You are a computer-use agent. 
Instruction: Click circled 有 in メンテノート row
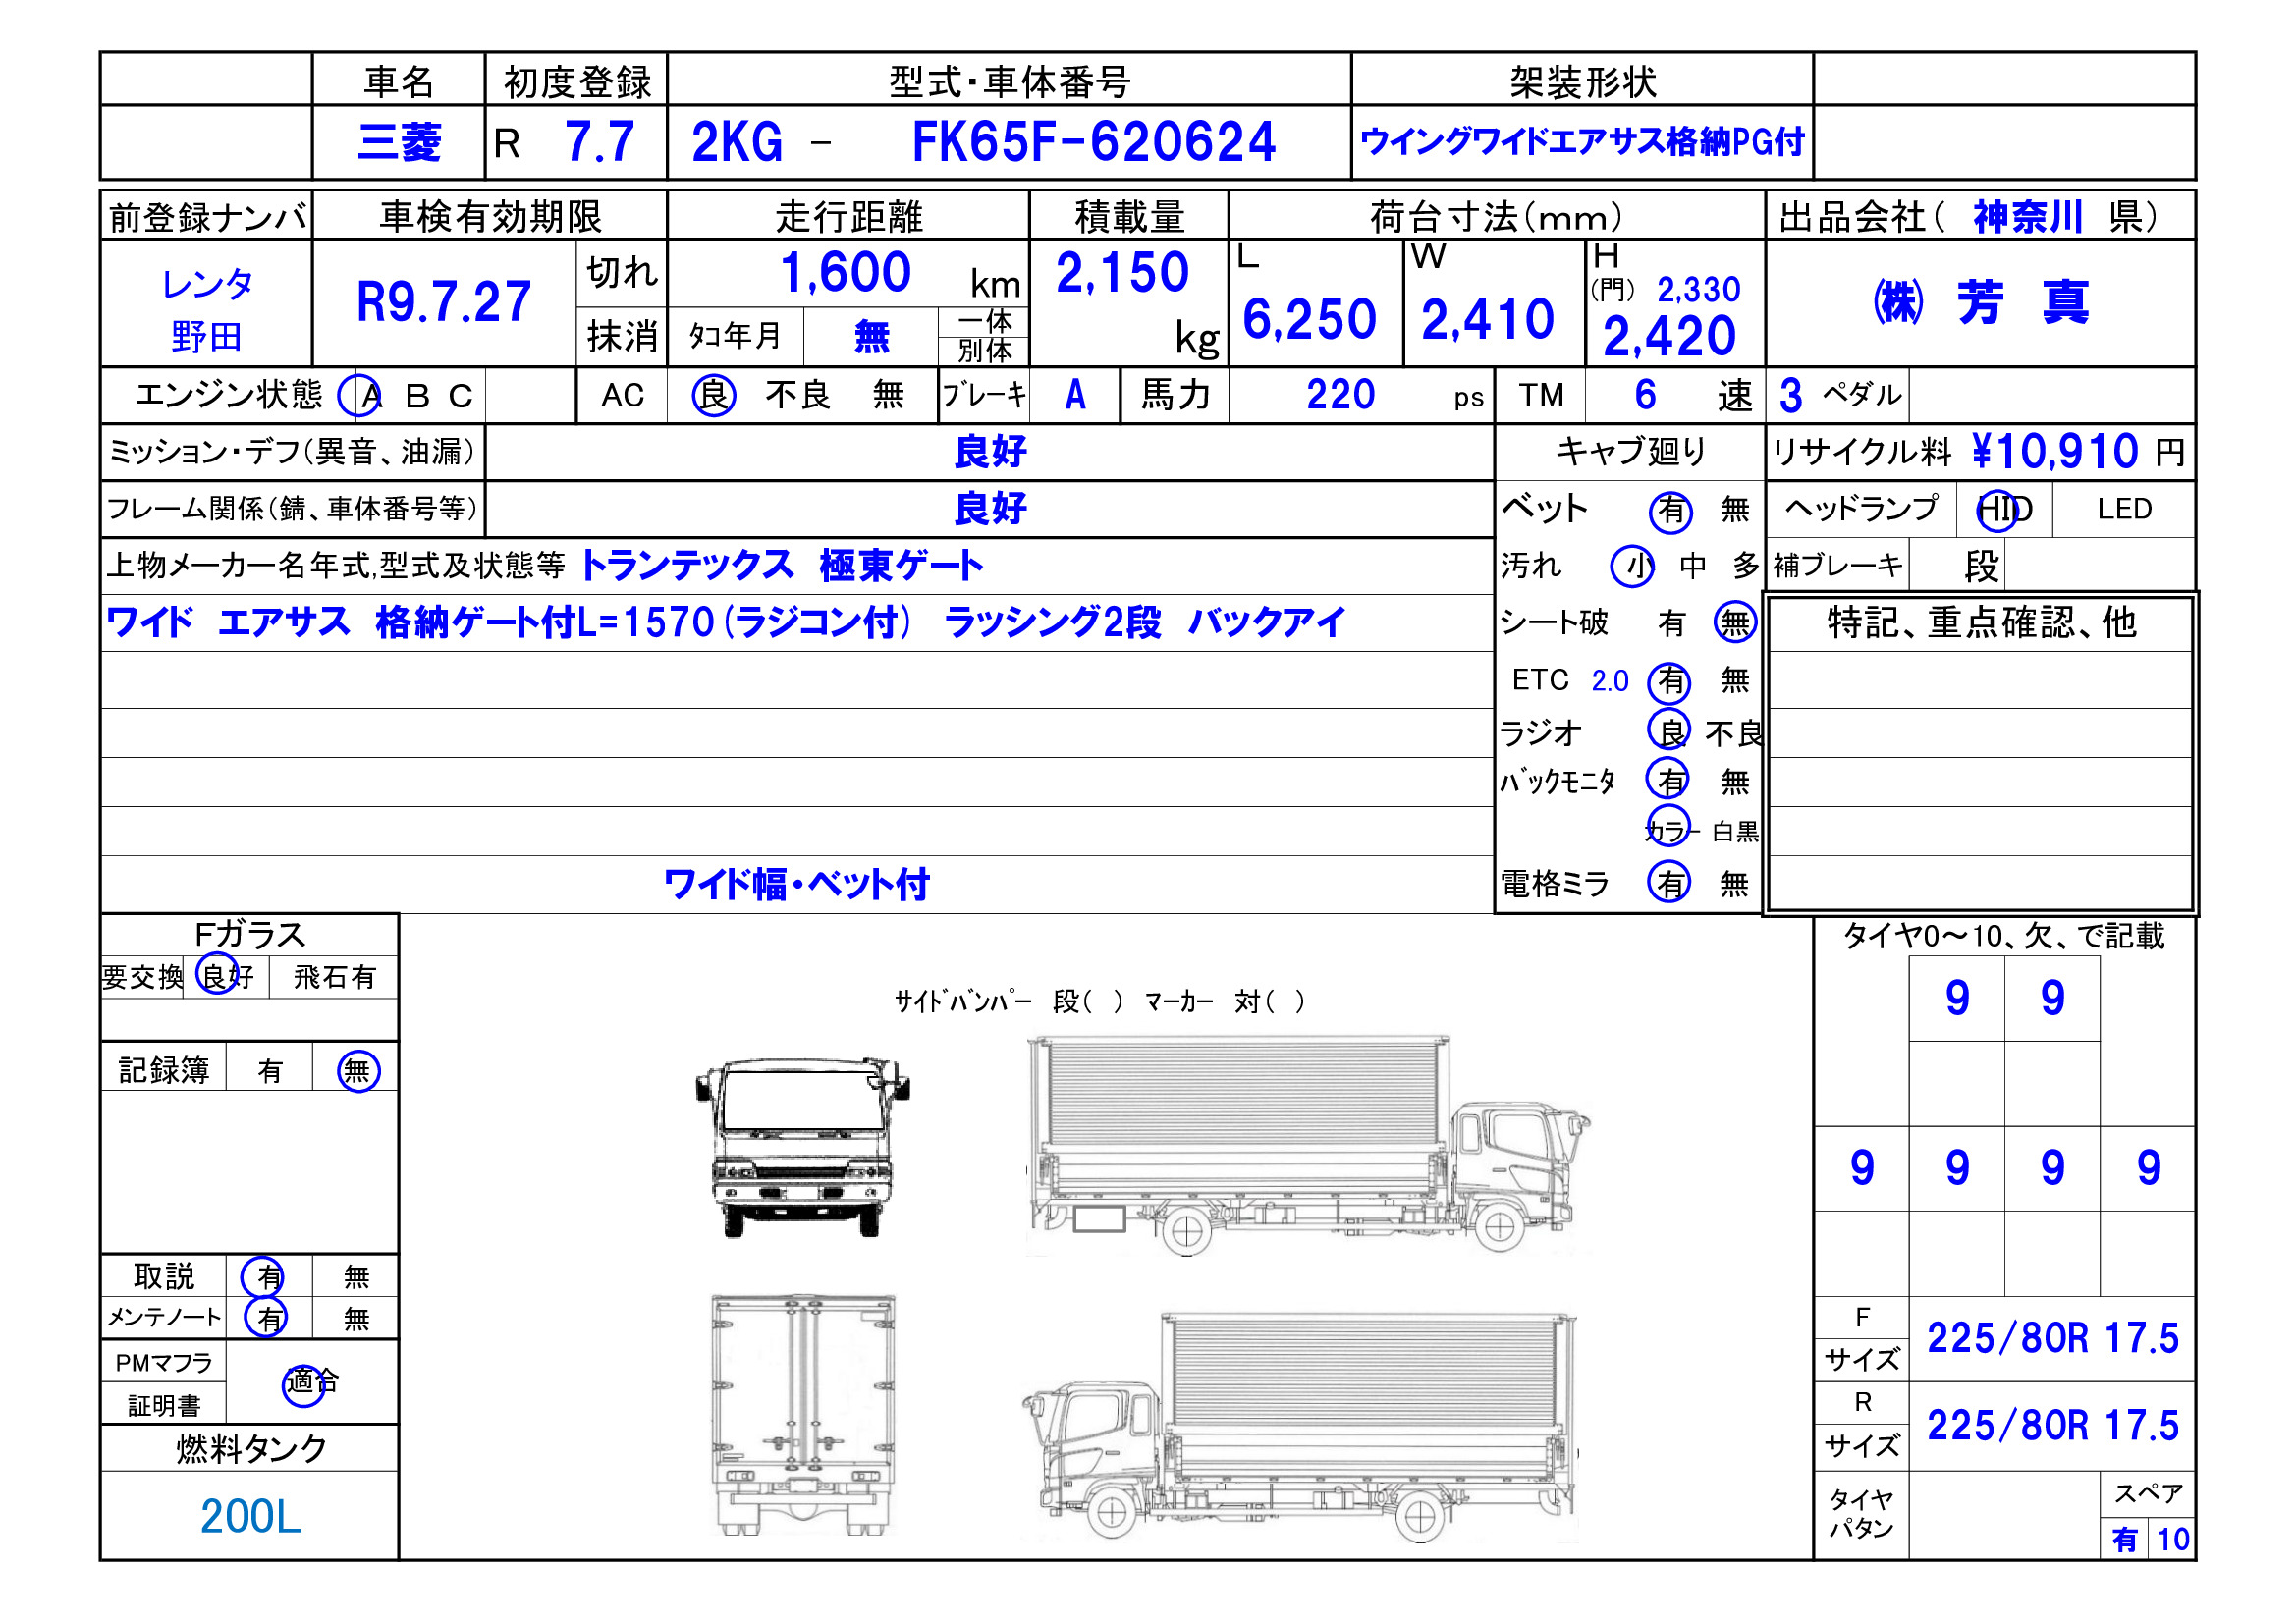pos(265,1318)
